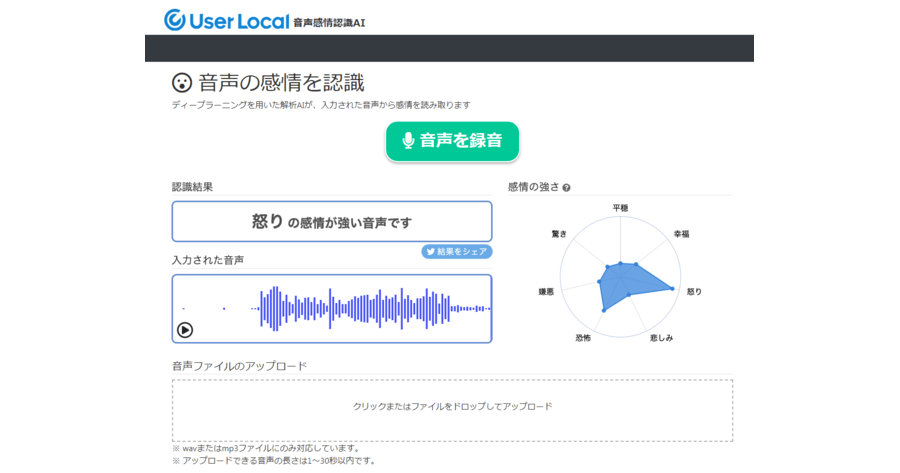The image size is (900, 473).
Task: Click the 音声ファイルのアップロード heading
Action: [x=239, y=366]
